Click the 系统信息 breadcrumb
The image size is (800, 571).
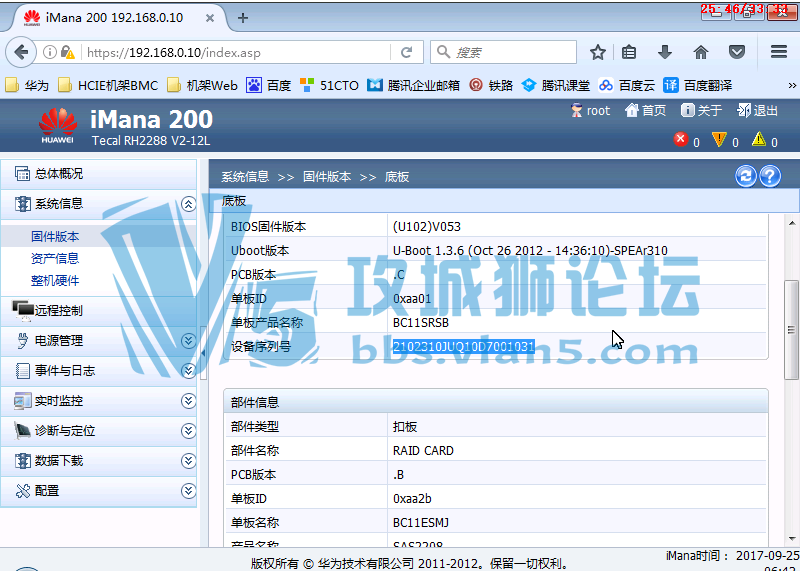click(245, 177)
